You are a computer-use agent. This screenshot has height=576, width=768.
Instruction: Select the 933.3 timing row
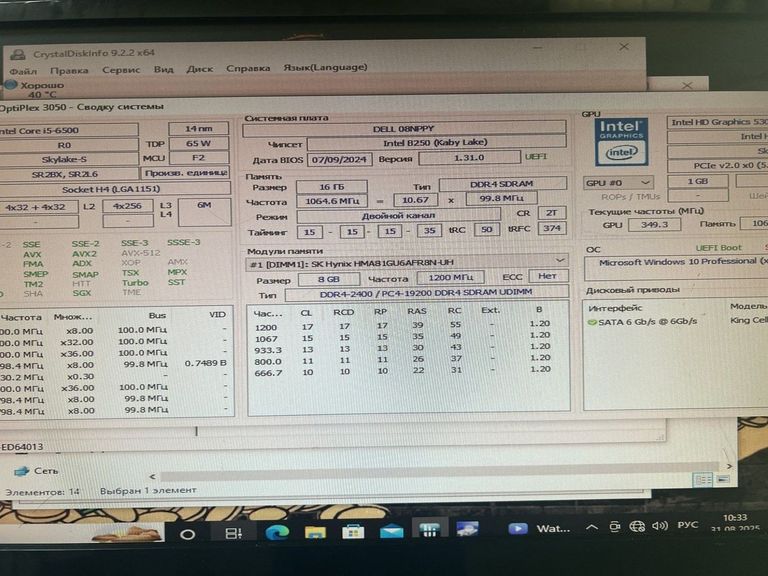[x=402, y=349]
